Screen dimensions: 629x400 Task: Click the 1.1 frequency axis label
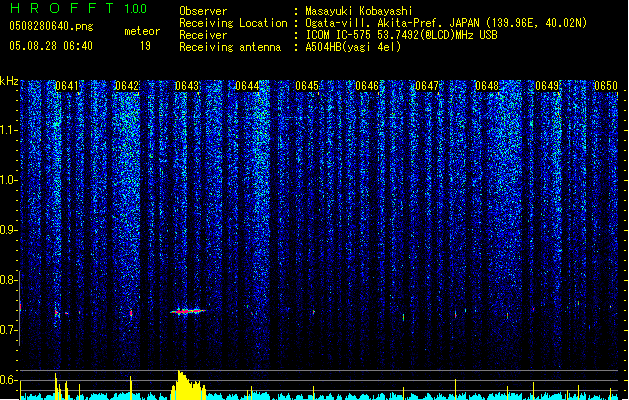(9, 130)
